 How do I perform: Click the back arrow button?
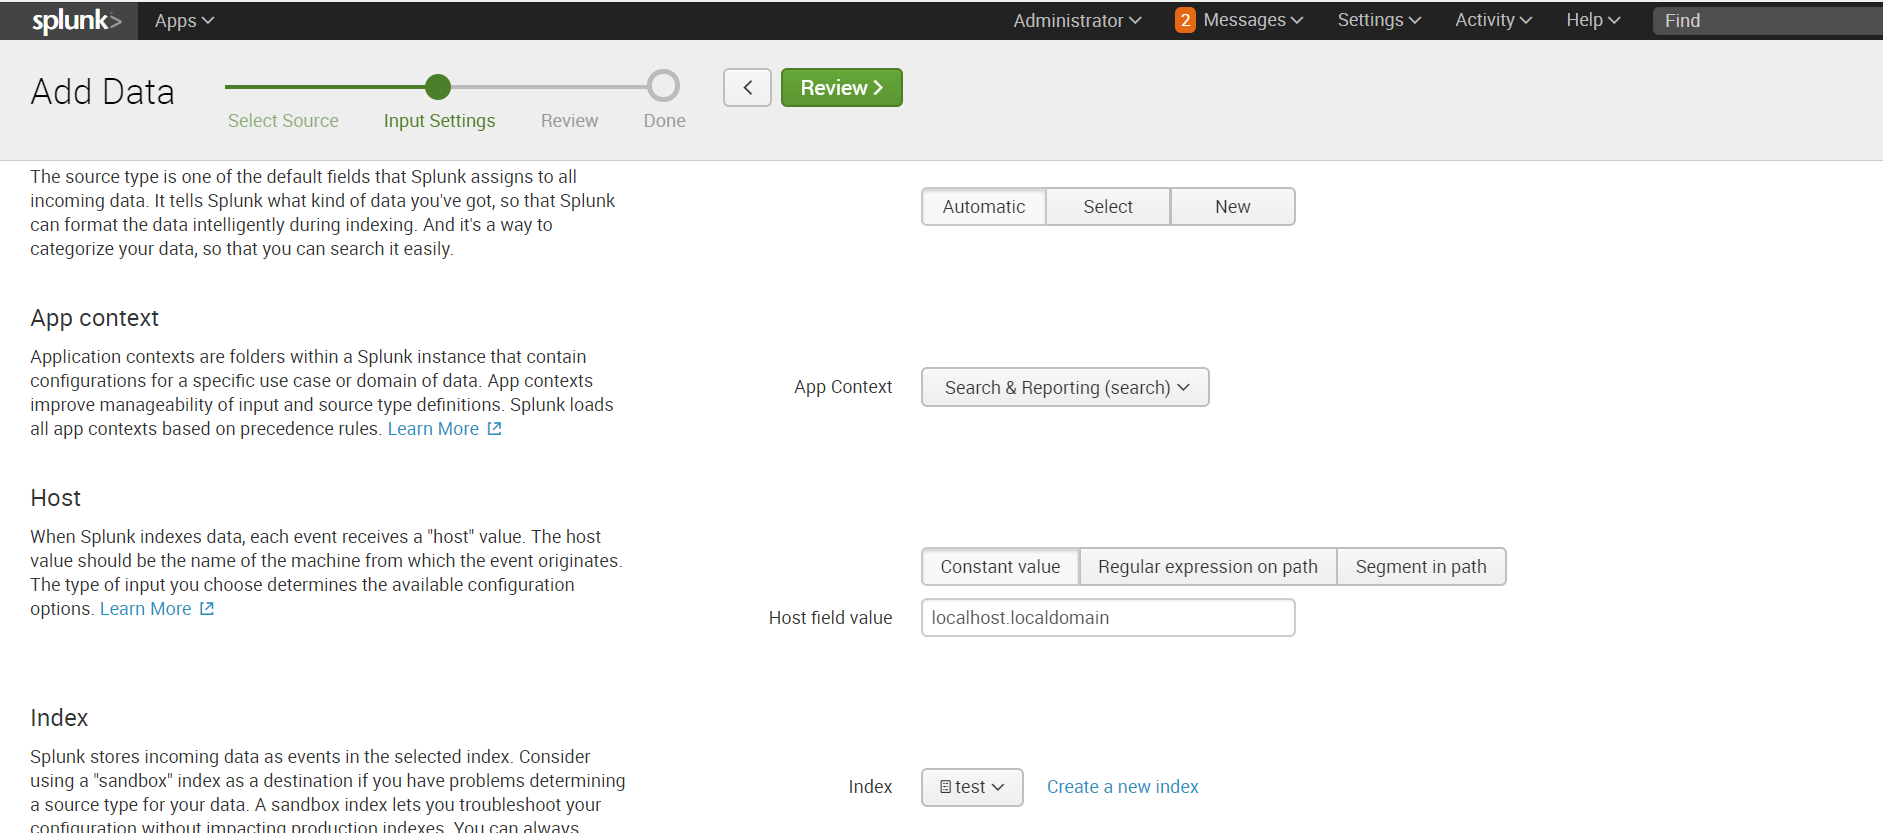pos(747,88)
